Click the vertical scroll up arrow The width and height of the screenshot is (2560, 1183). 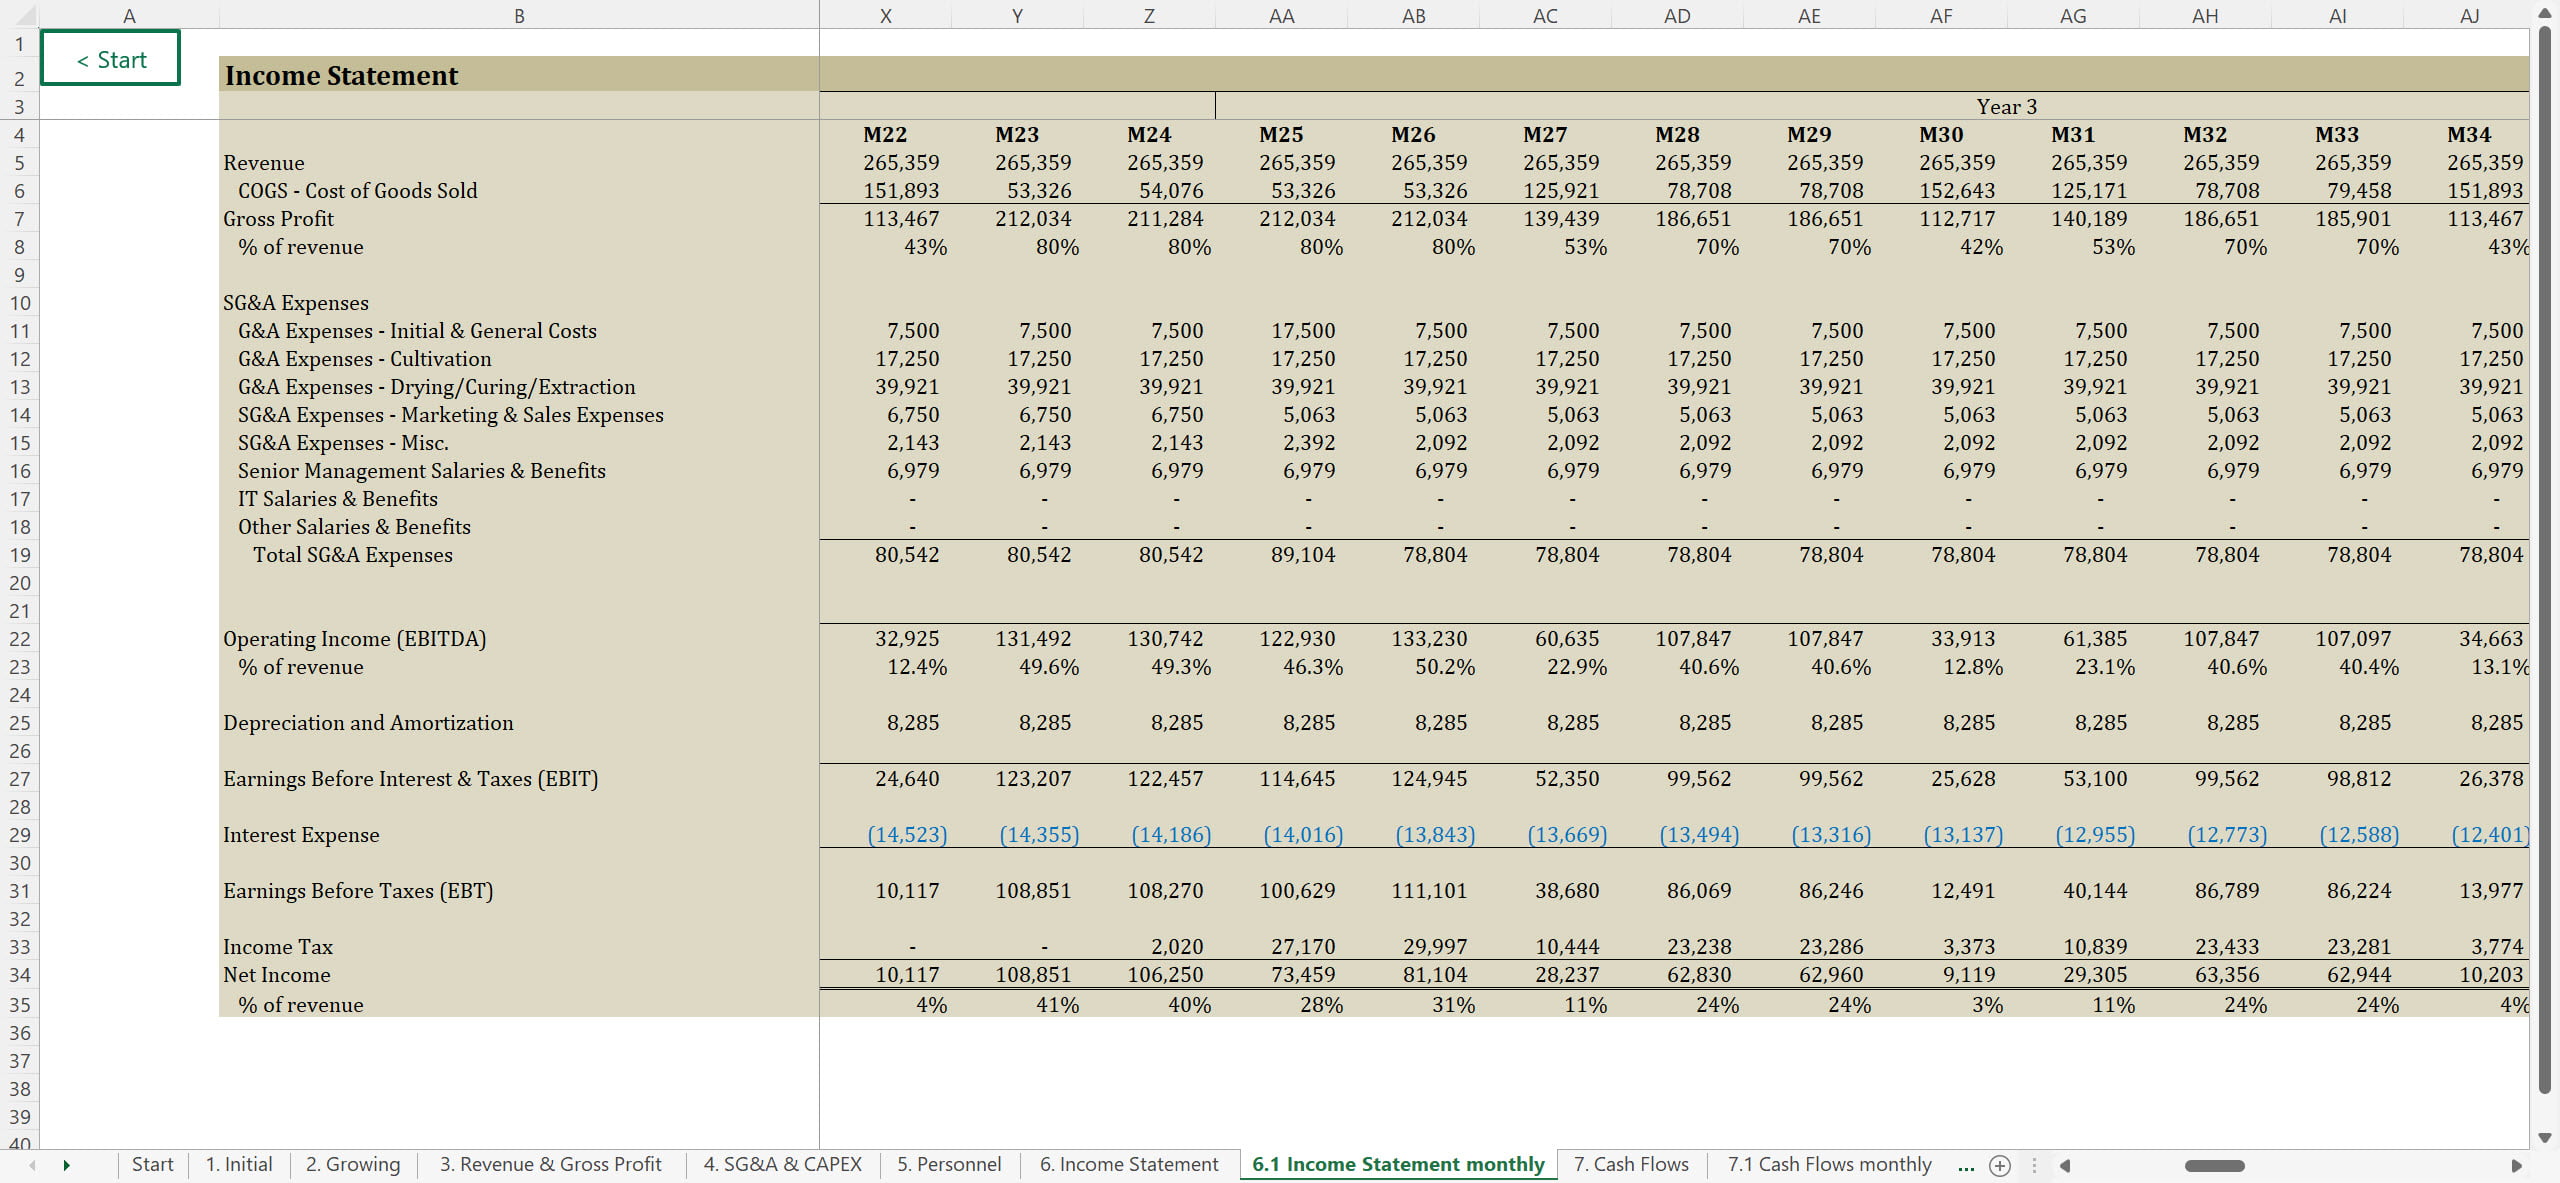[x=2545, y=13]
